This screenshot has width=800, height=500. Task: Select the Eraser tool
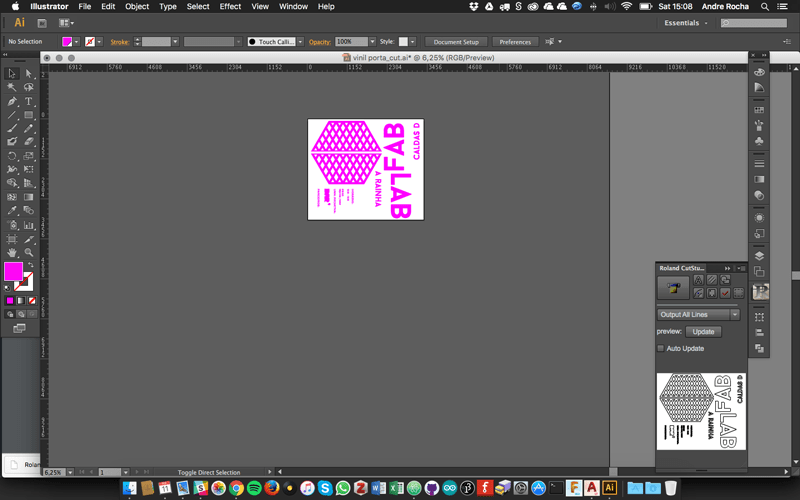pyautogui.click(x=29, y=141)
